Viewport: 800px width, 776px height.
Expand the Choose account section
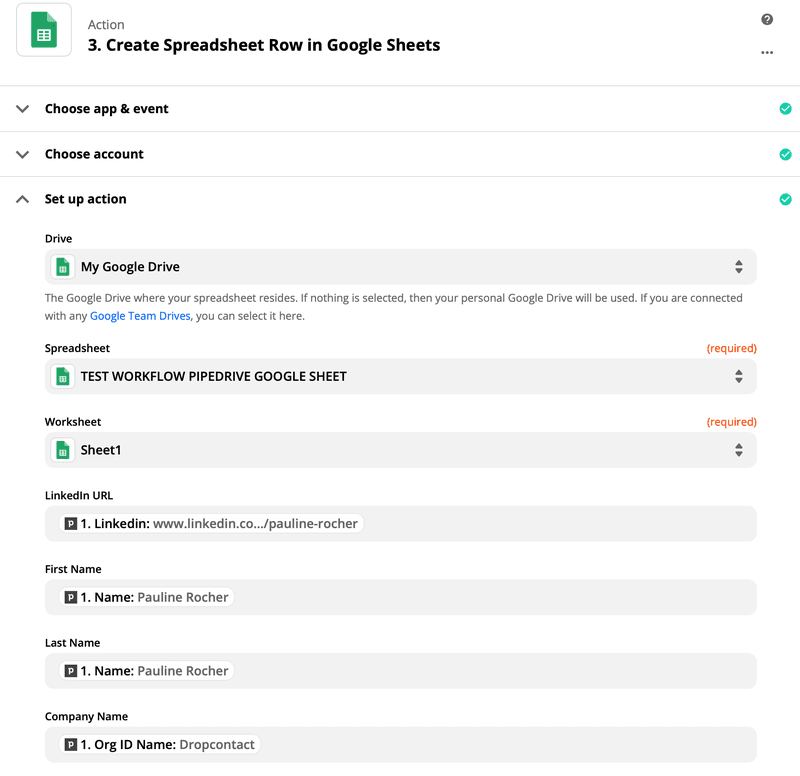22,154
